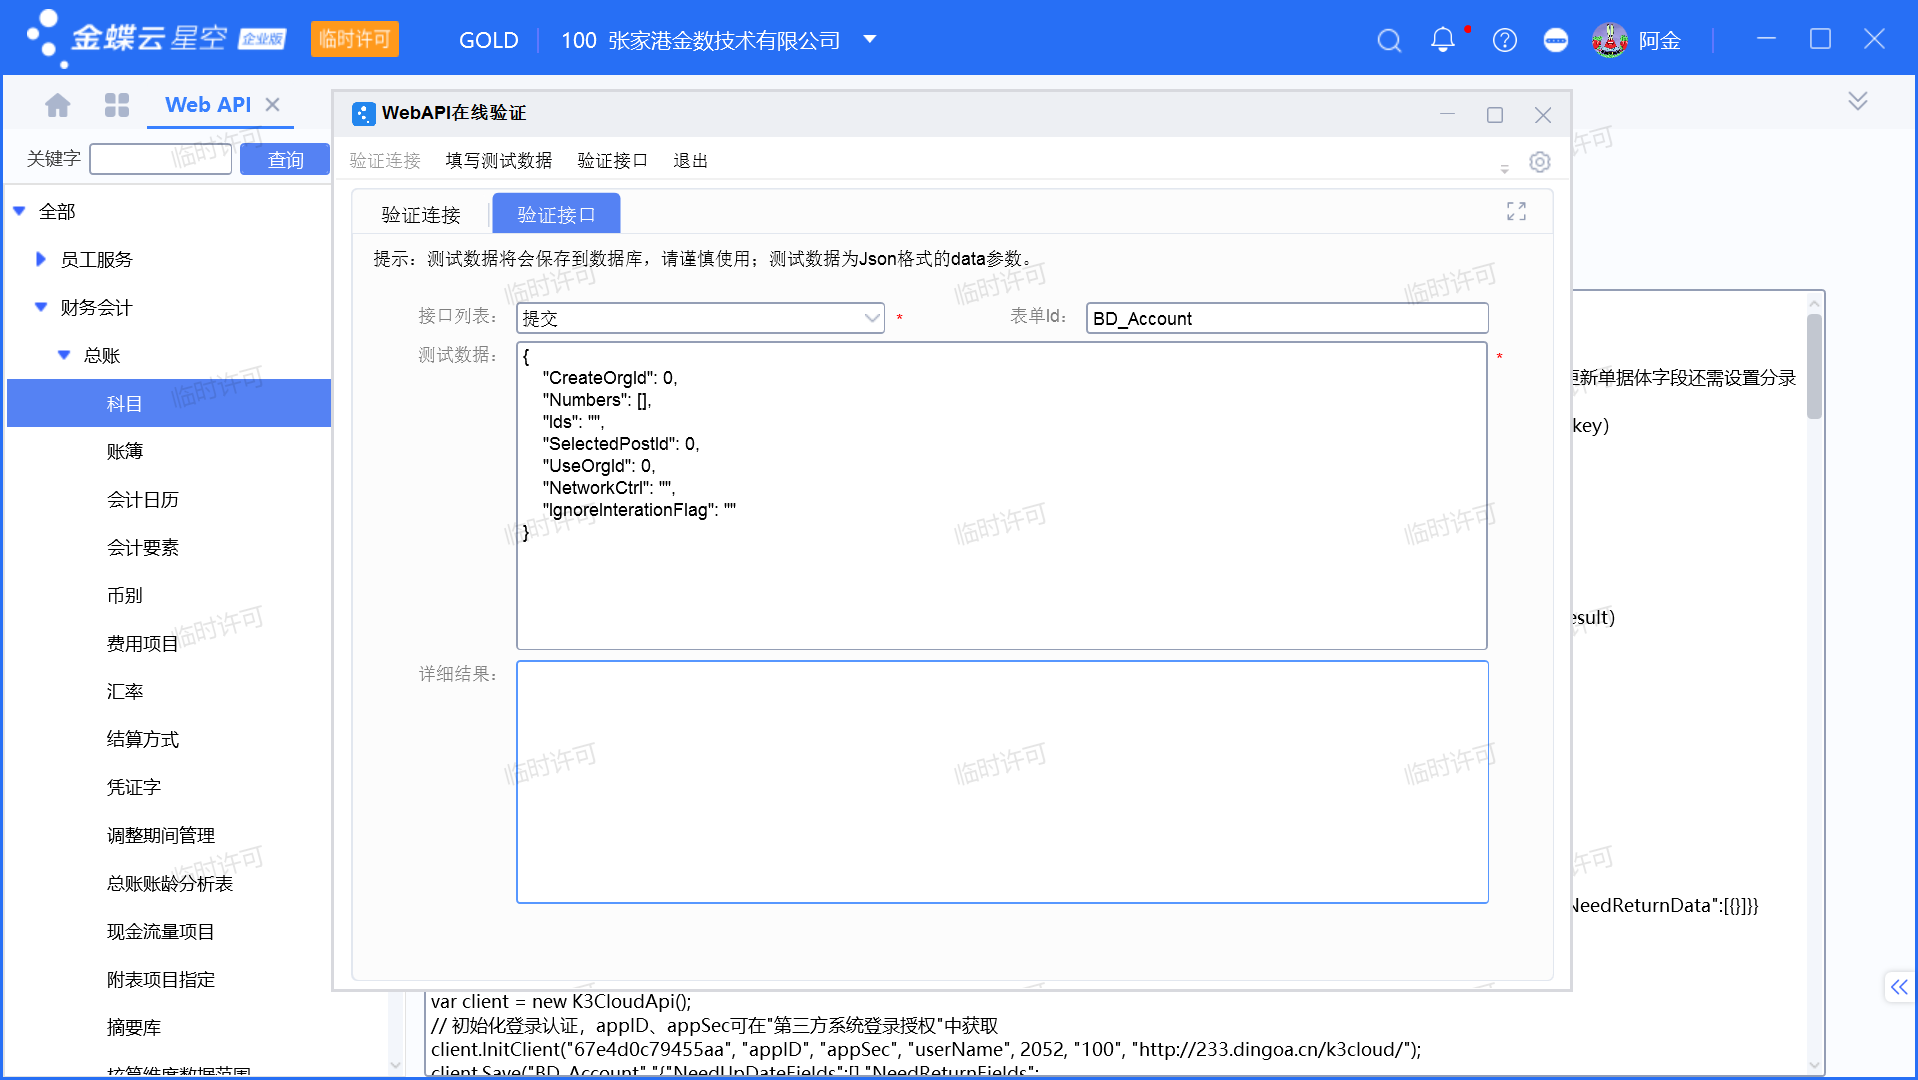
Task: Open the organization dropdown arrow
Action: [x=870, y=40]
